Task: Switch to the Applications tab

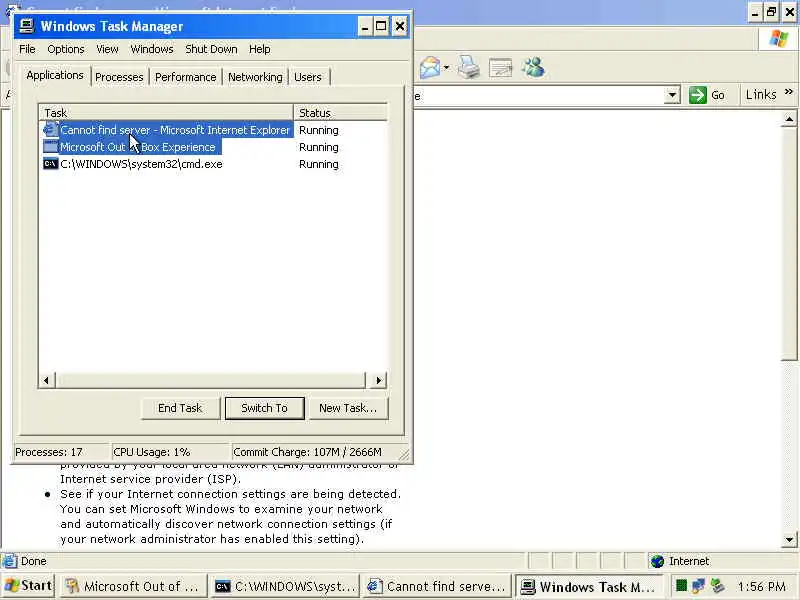Action: tap(55, 75)
